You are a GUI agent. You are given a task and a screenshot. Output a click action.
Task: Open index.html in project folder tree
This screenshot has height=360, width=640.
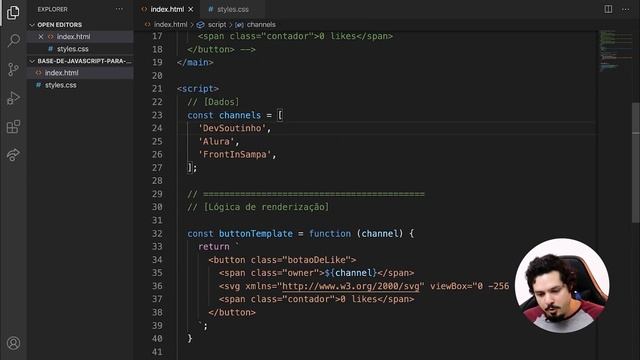[62, 73]
